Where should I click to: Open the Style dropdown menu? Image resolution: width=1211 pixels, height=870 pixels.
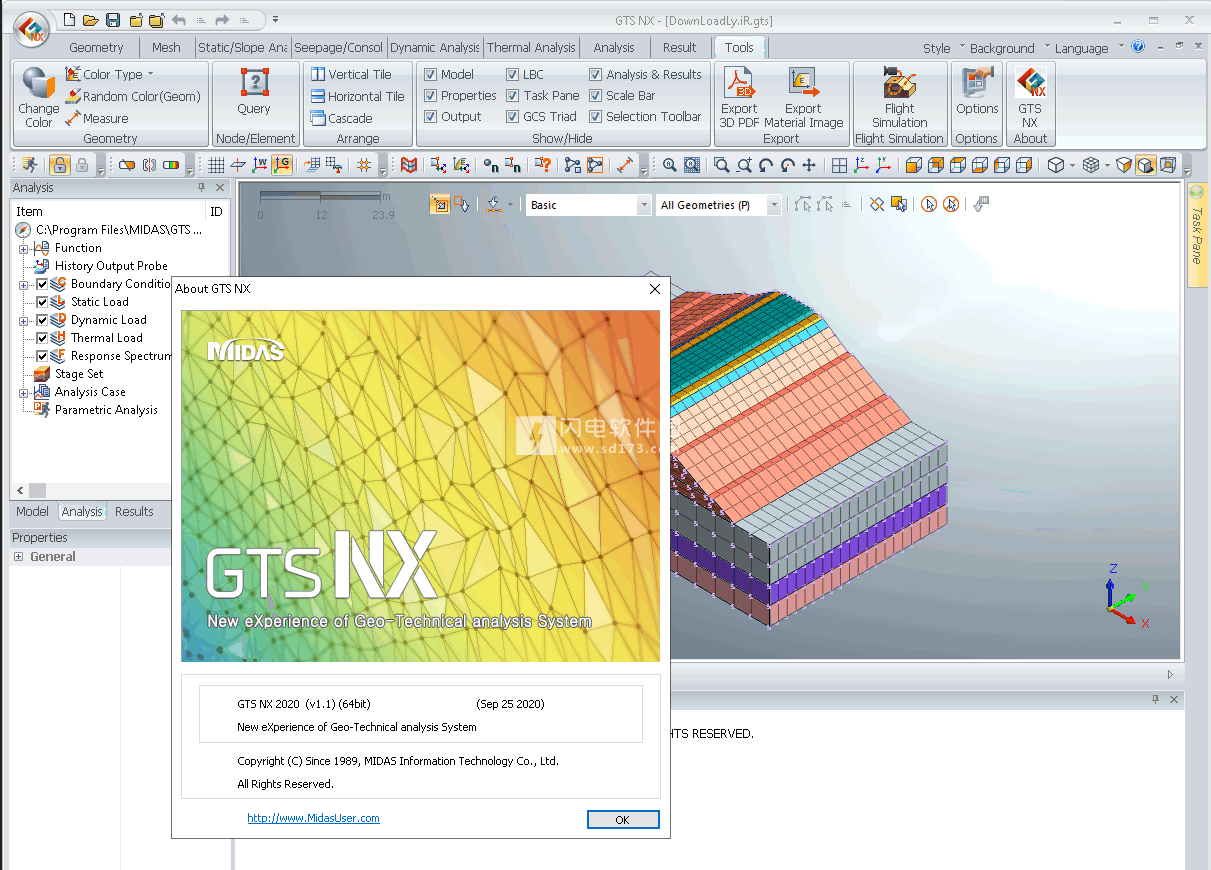[x=943, y=48]
